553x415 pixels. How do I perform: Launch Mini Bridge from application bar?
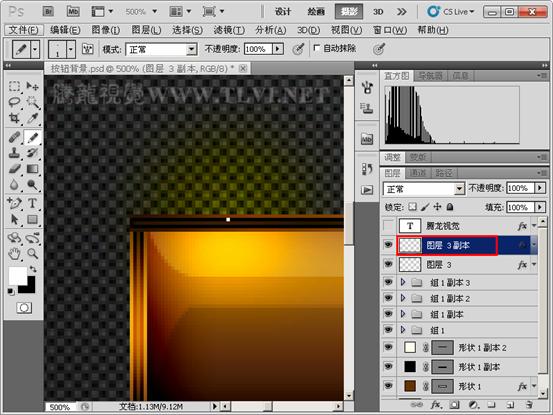coord(73,12)
